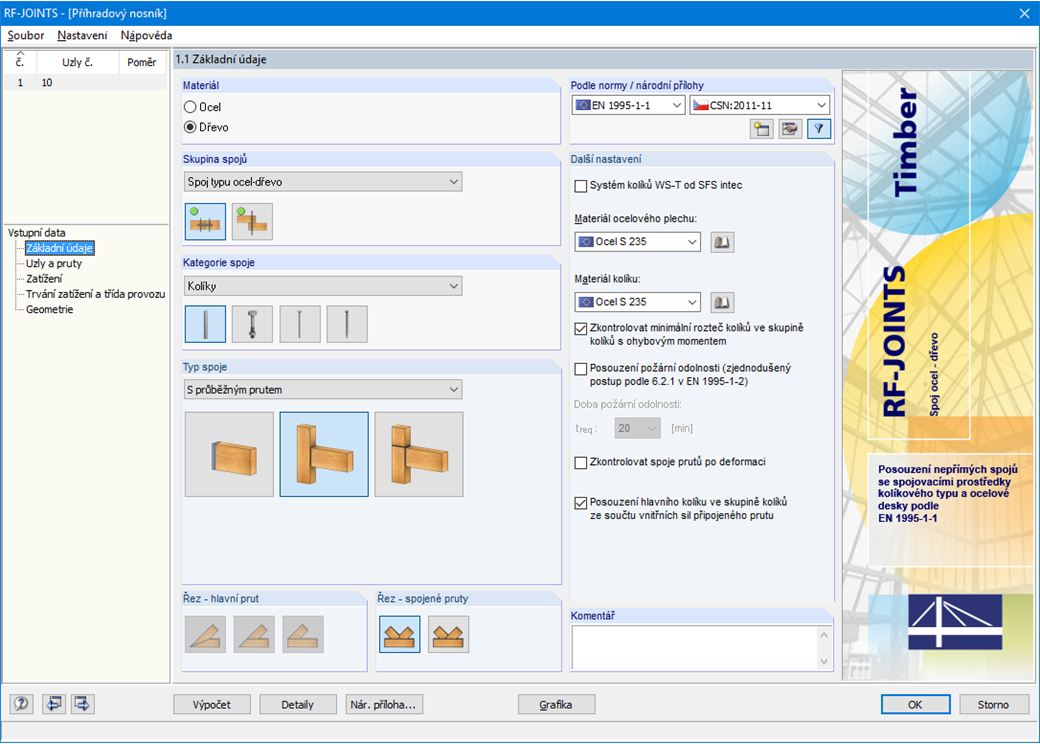The height and width of the screenshot is (744, 1040).
Task: Open the CSN:2011-11 national annex dropdown
Action: click(760, 105)
